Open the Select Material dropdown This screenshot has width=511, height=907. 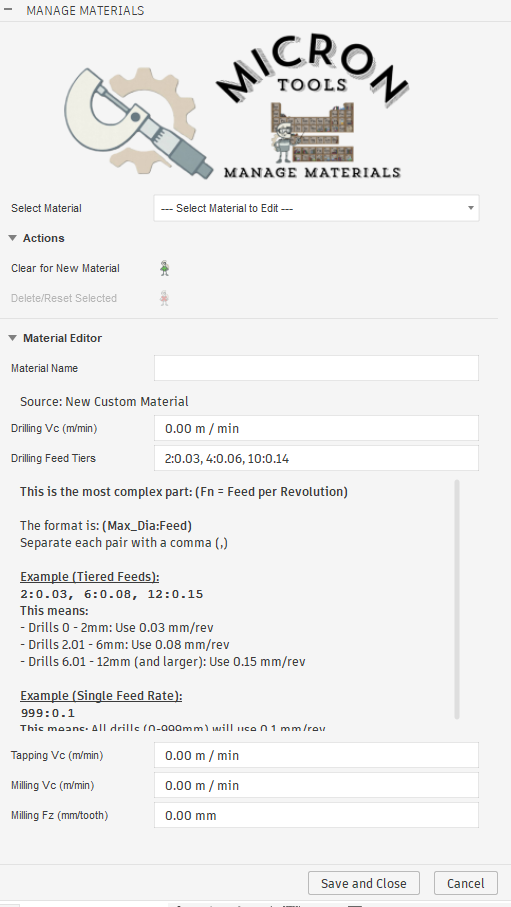pos(316,208)
